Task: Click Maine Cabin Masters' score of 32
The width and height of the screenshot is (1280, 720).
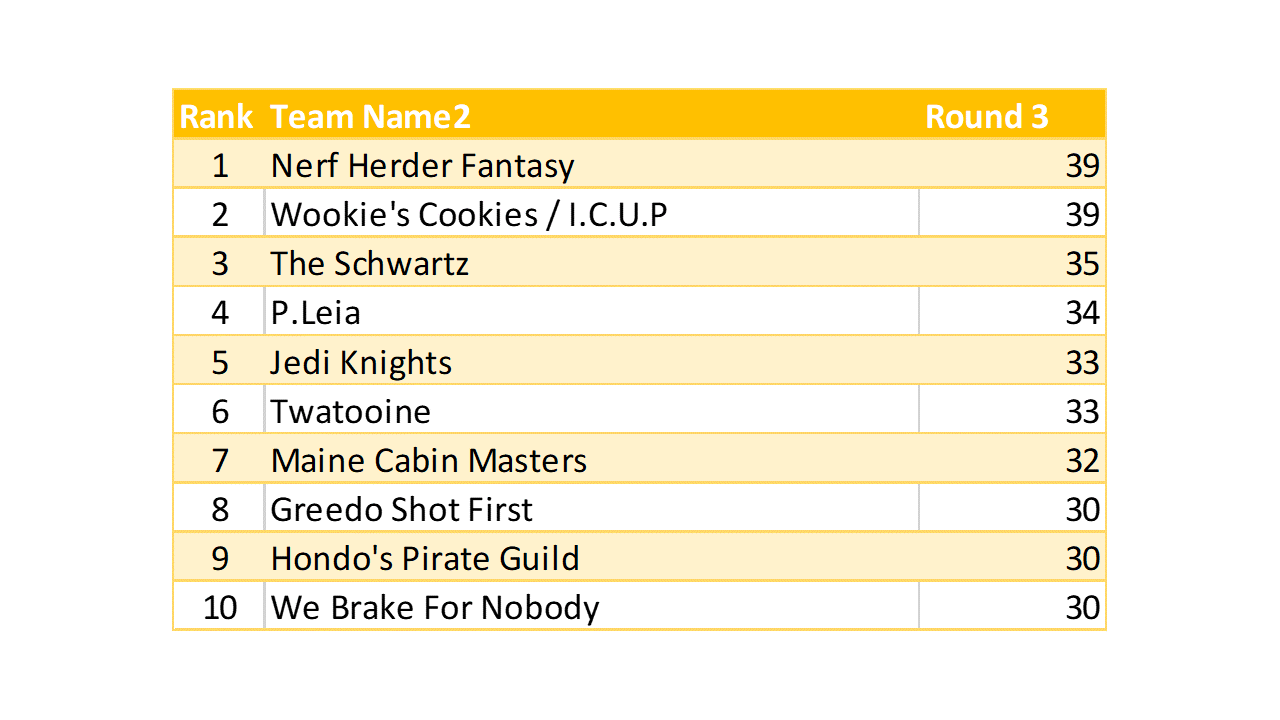Action: pos(1081,460)
